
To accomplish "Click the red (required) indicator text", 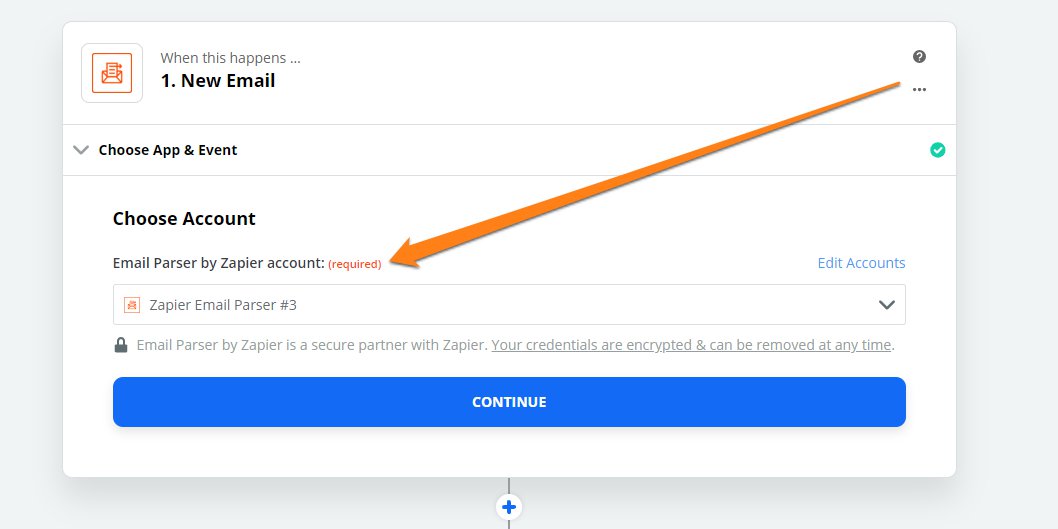I will point(354,264).
